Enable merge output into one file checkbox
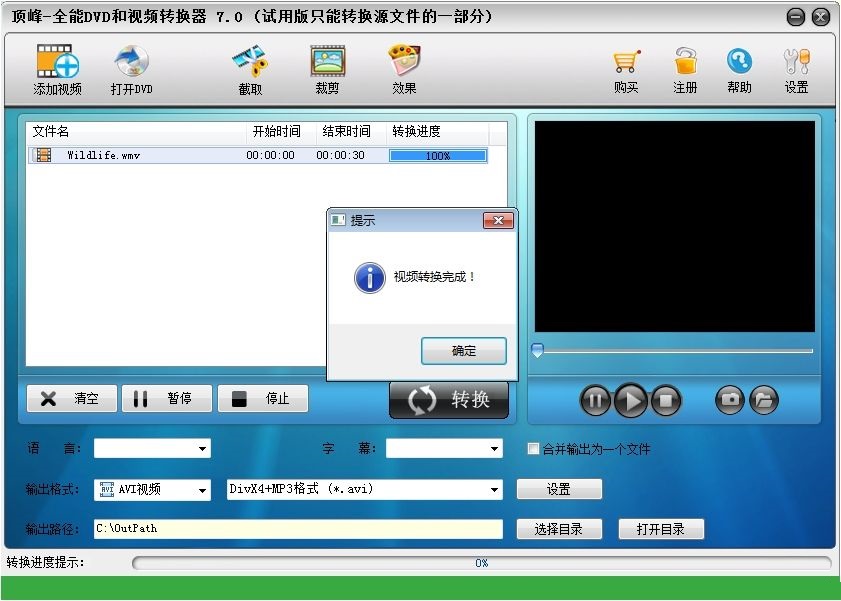 (533, 449)
